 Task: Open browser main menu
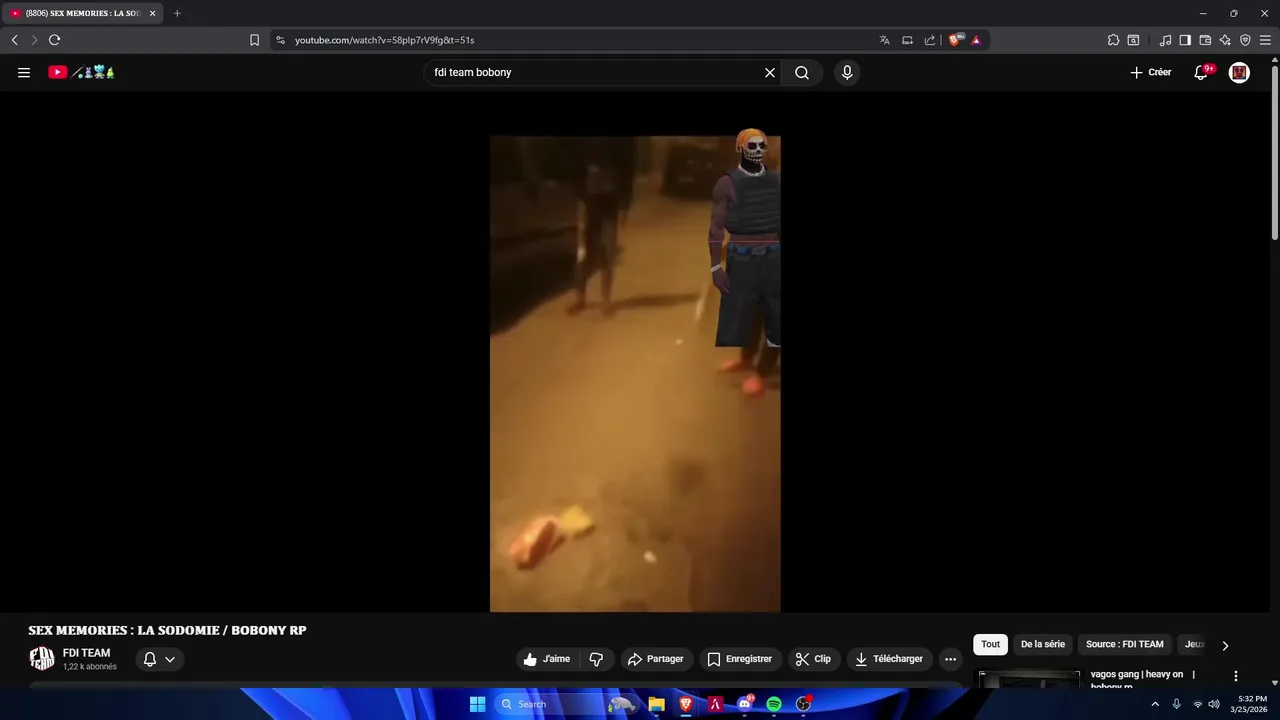[1265, 40]
